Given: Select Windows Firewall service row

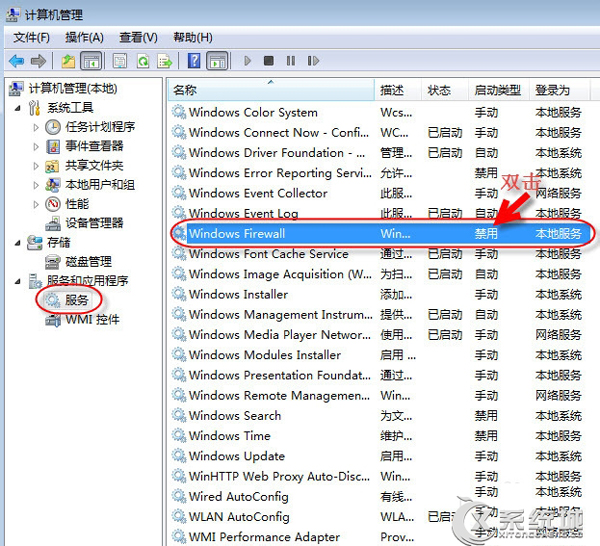Looking at the screenshot, I should (381, 234).
